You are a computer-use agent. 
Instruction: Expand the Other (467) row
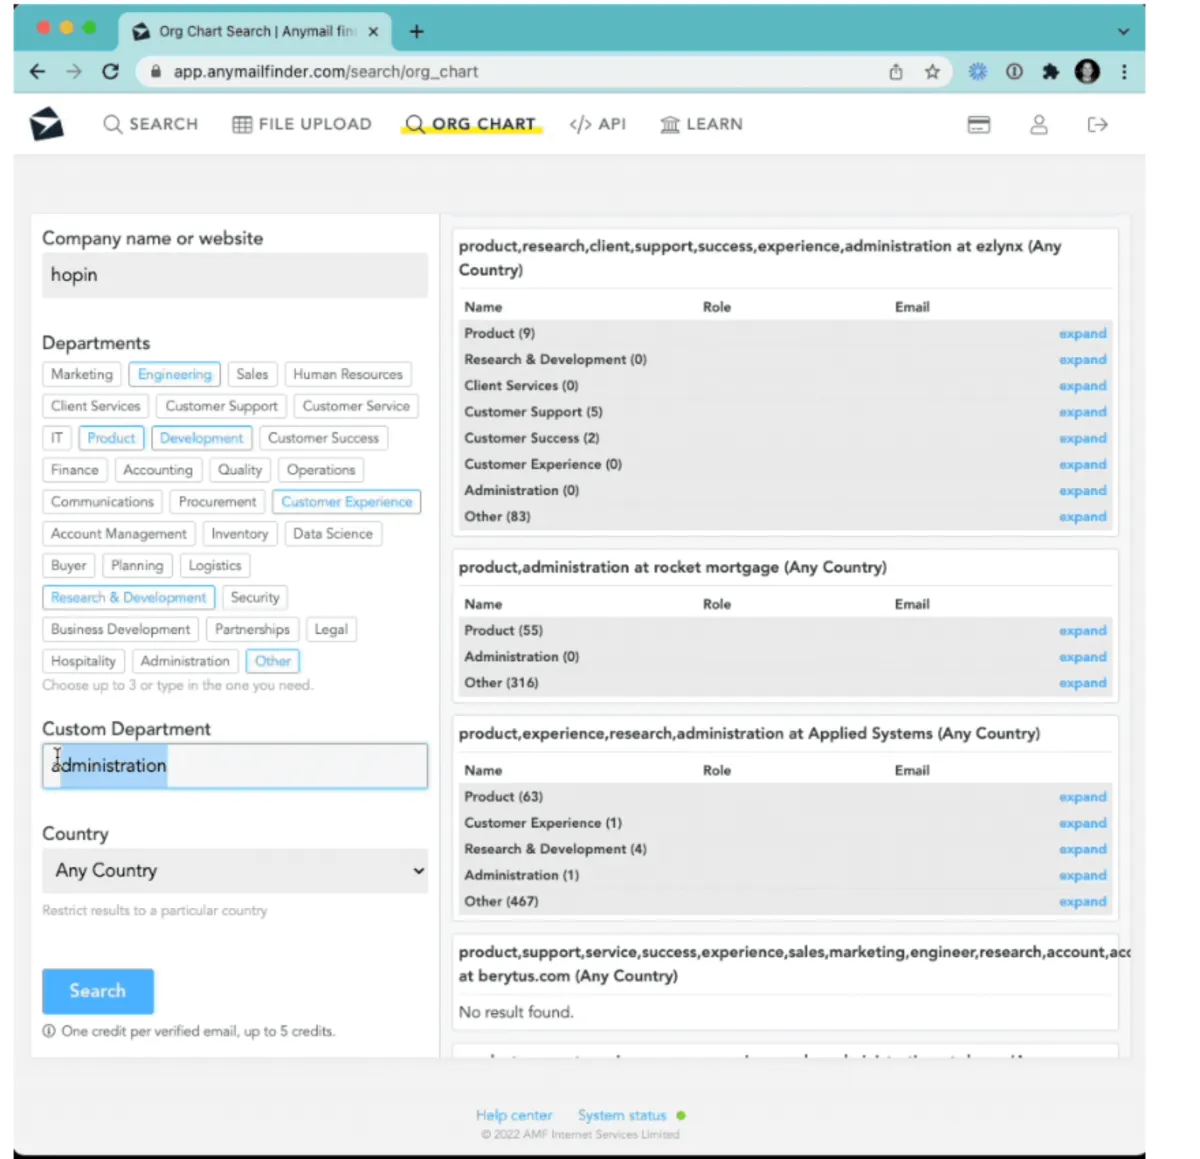1083,902
